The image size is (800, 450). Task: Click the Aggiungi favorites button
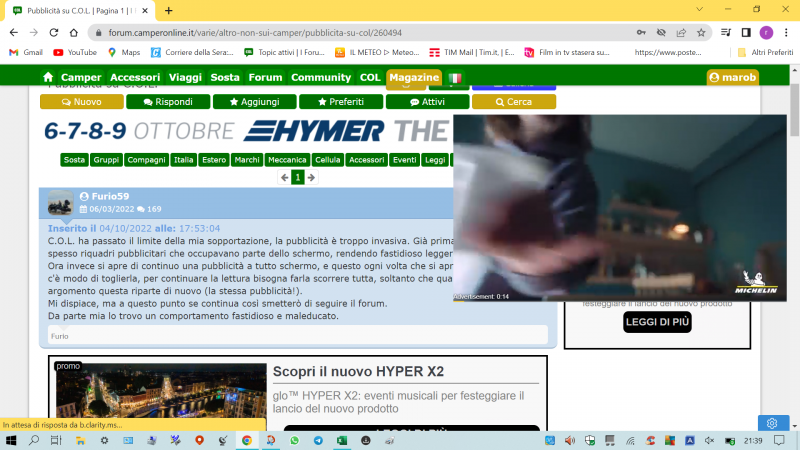tap(255, 102)
